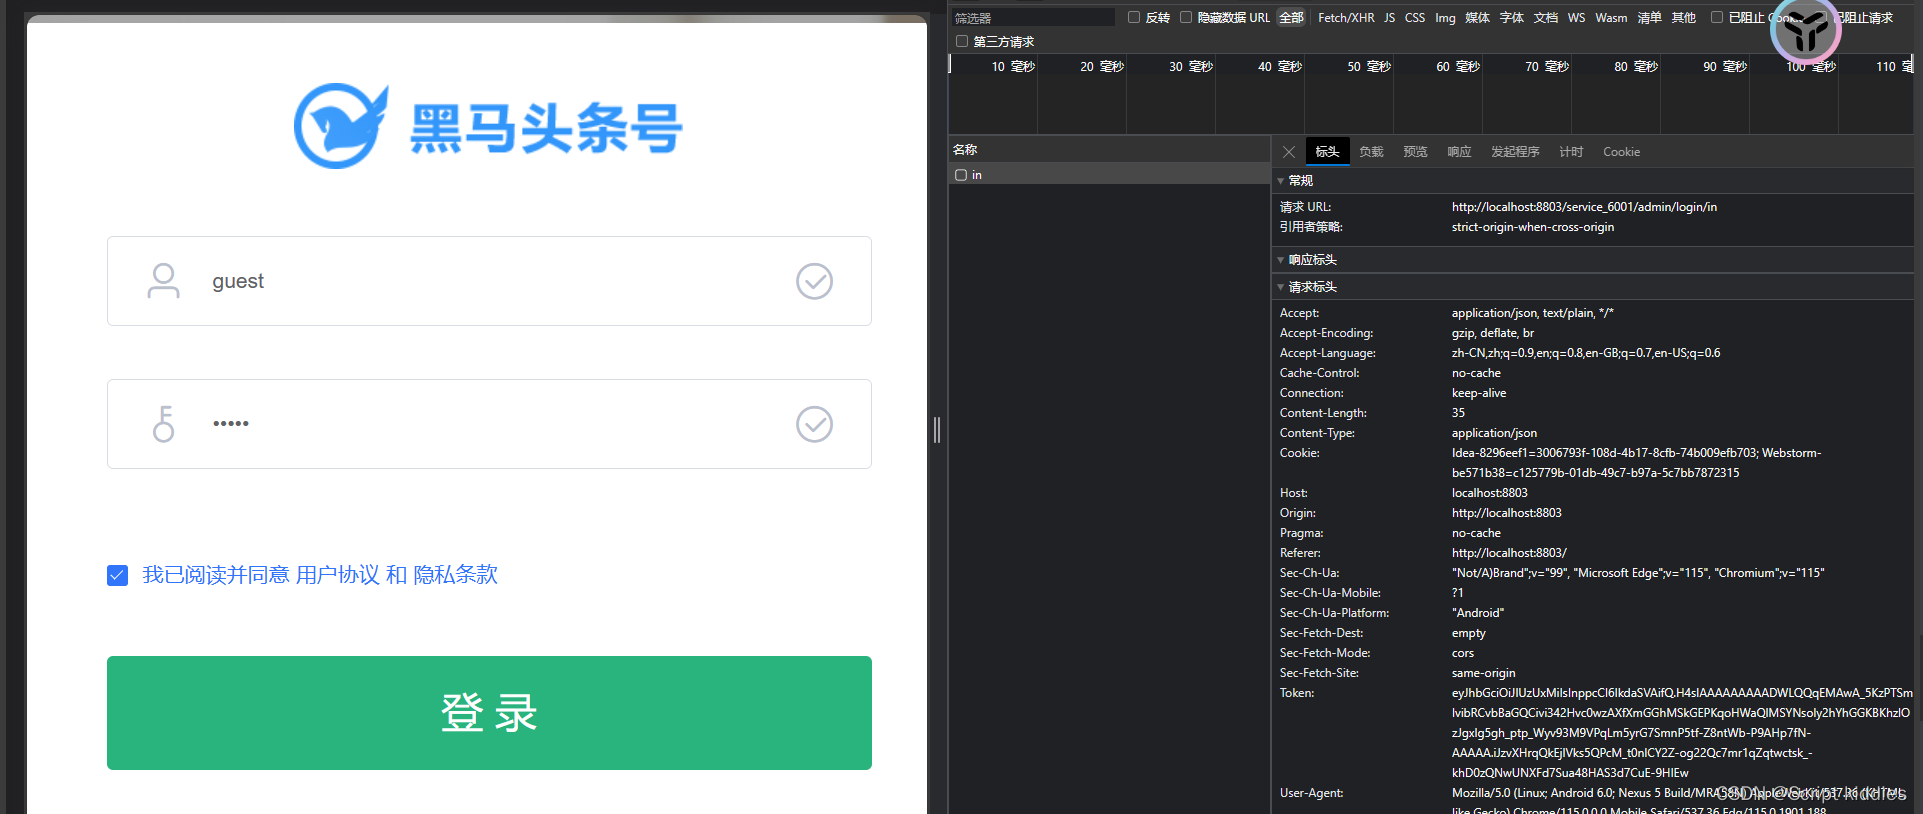
Task: Select the 全部 filter type
Action: (x=1291, y=17)
